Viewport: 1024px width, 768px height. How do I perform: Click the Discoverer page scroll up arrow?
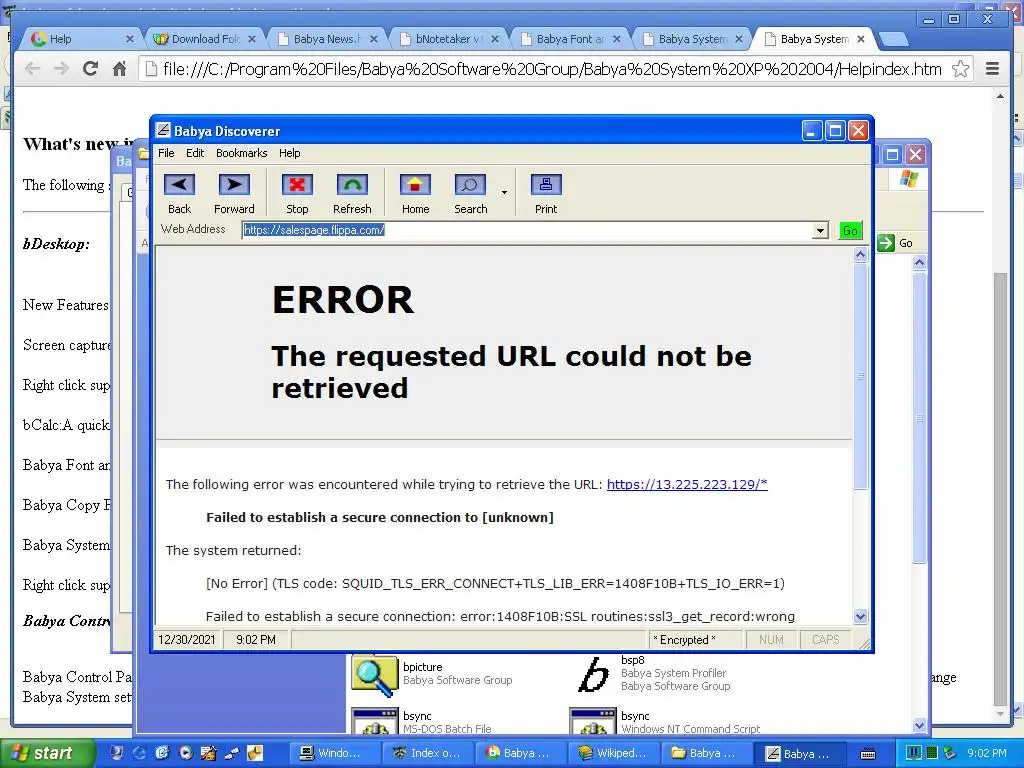[860, 255]
